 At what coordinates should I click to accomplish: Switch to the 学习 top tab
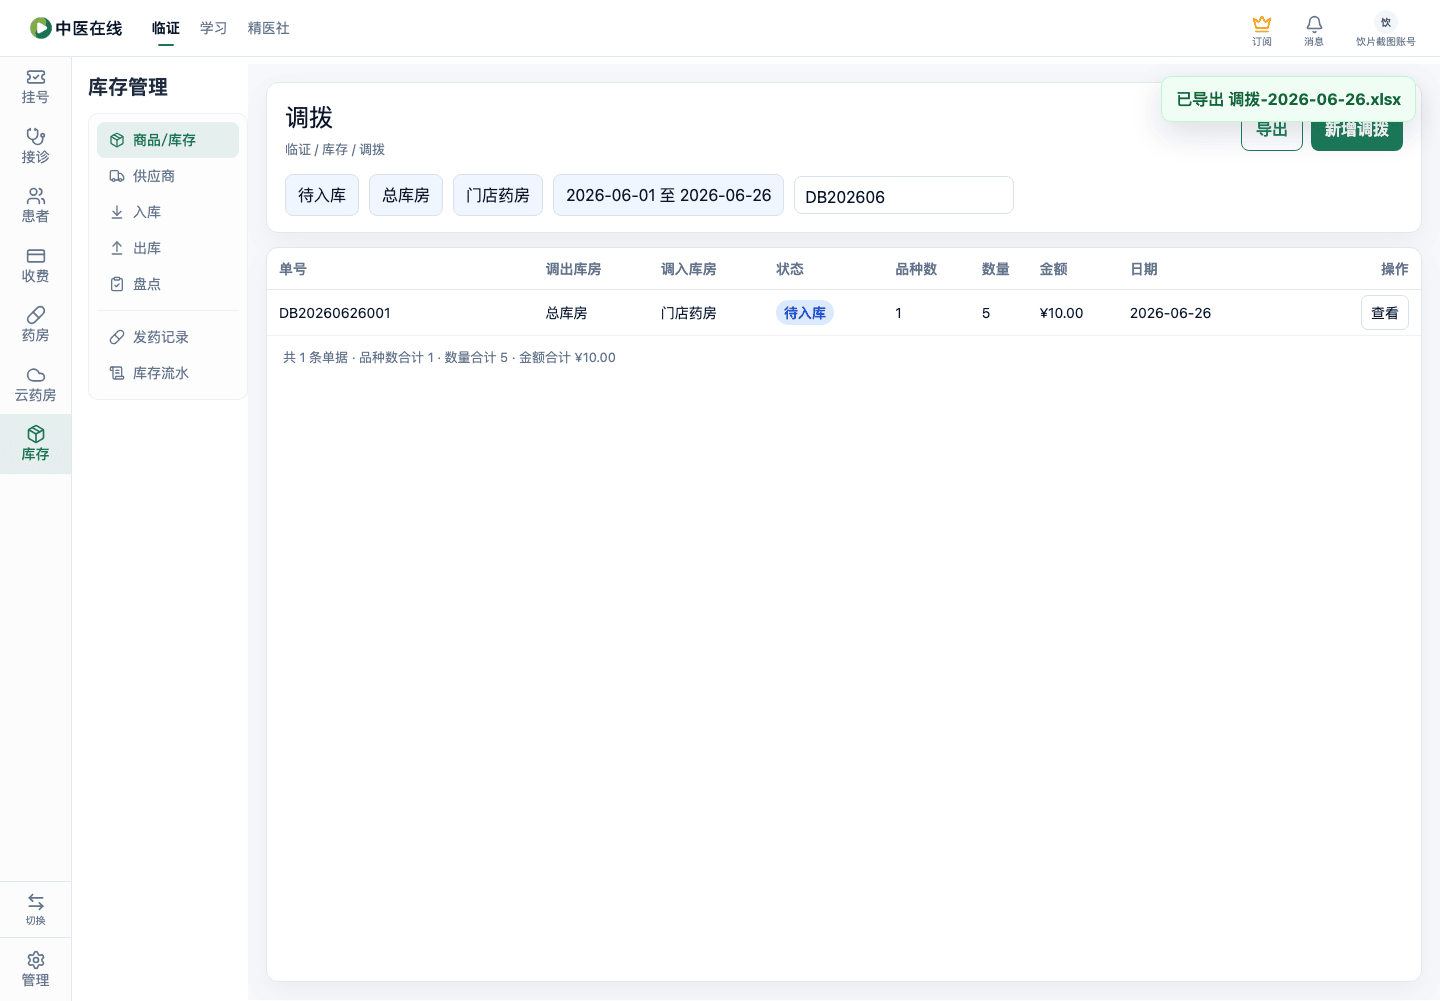pos(214,28)
